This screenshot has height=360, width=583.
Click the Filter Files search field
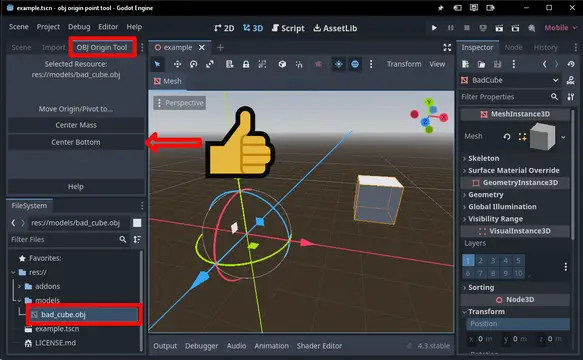(x=68, y=240)
